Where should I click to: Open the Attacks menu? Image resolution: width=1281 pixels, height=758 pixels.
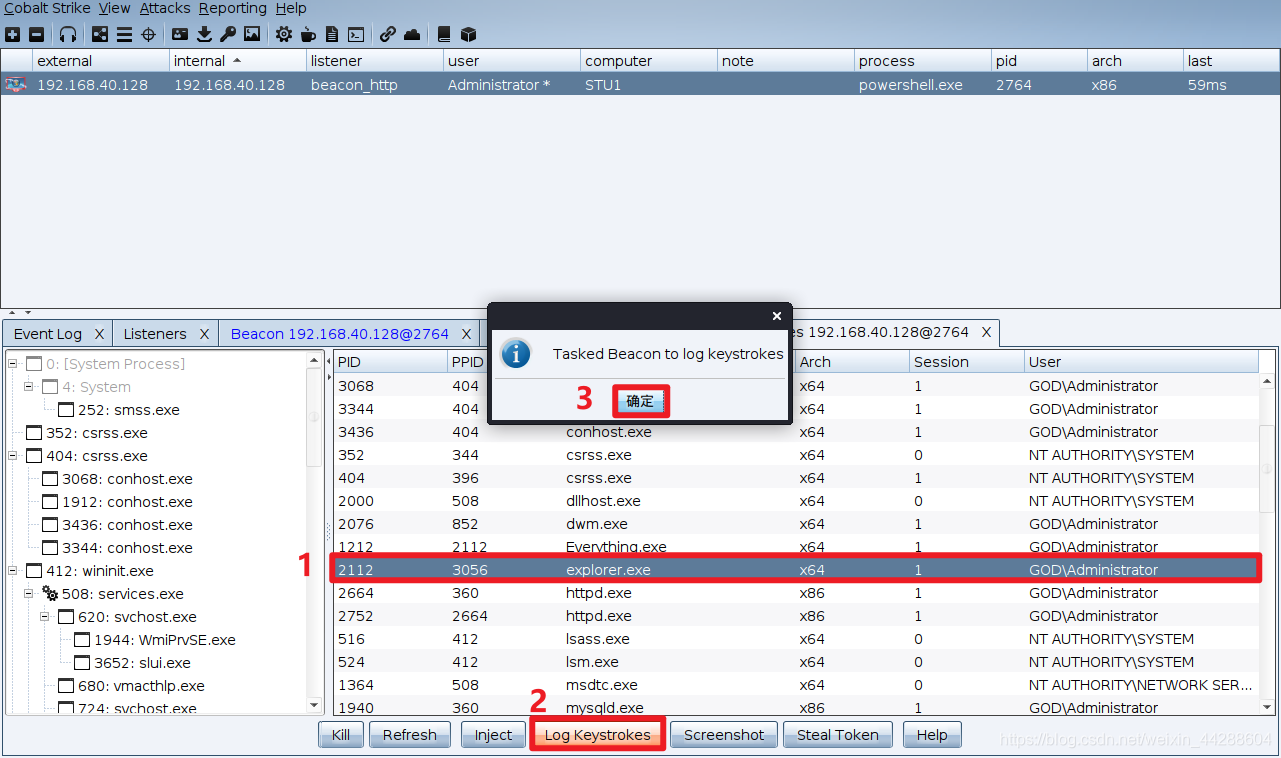point(165,8)
